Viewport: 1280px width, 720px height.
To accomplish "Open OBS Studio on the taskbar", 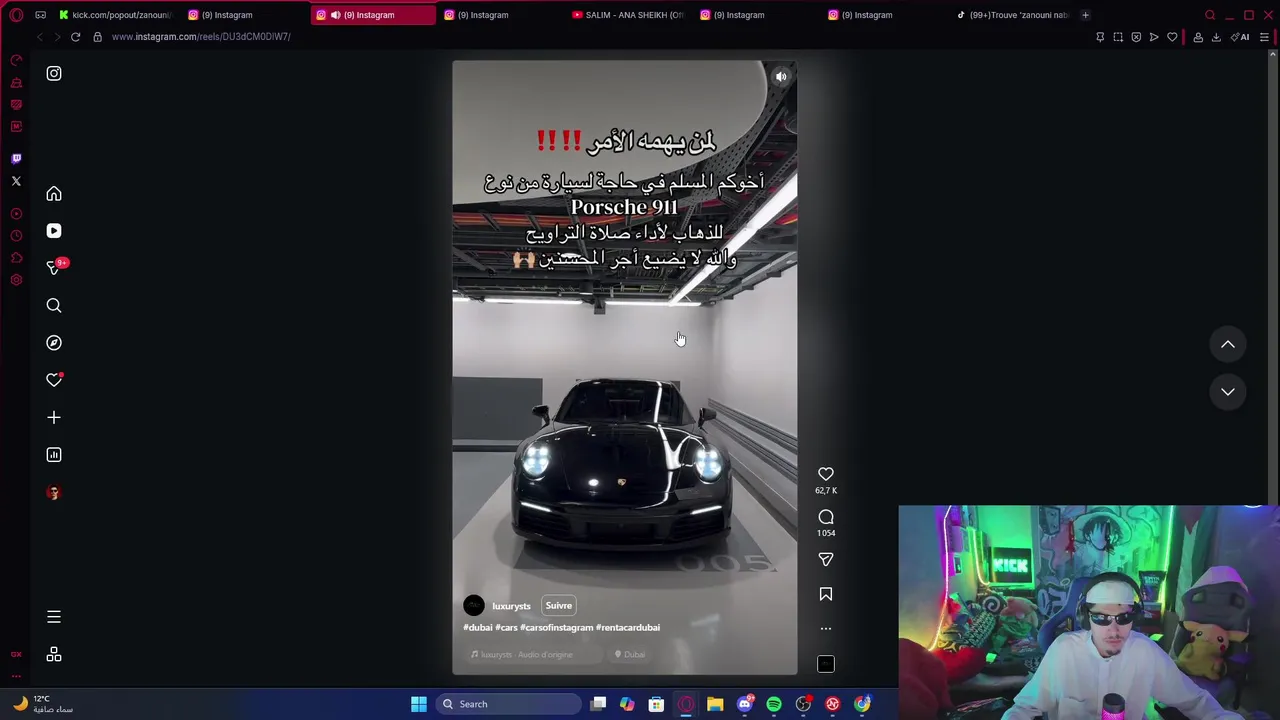I will click(x=803, y=704).
